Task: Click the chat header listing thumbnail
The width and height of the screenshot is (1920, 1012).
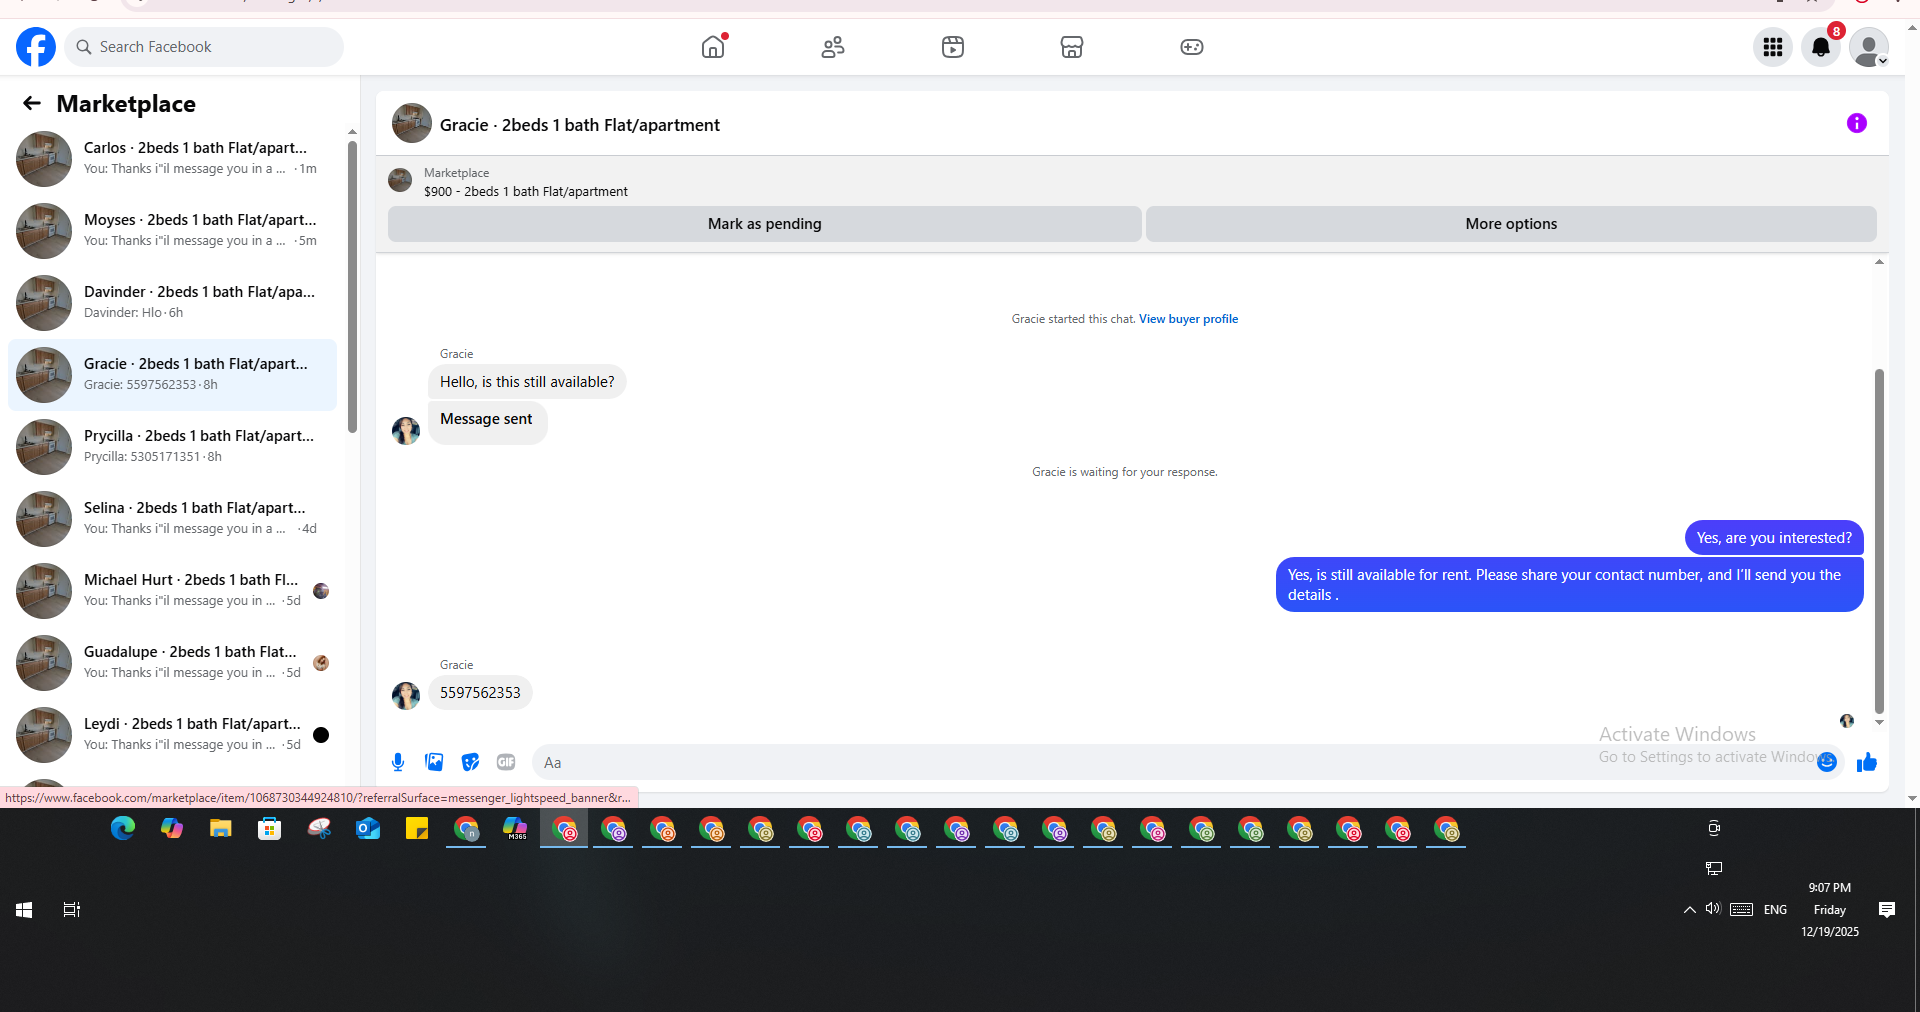Action: [x=412, y=123]
